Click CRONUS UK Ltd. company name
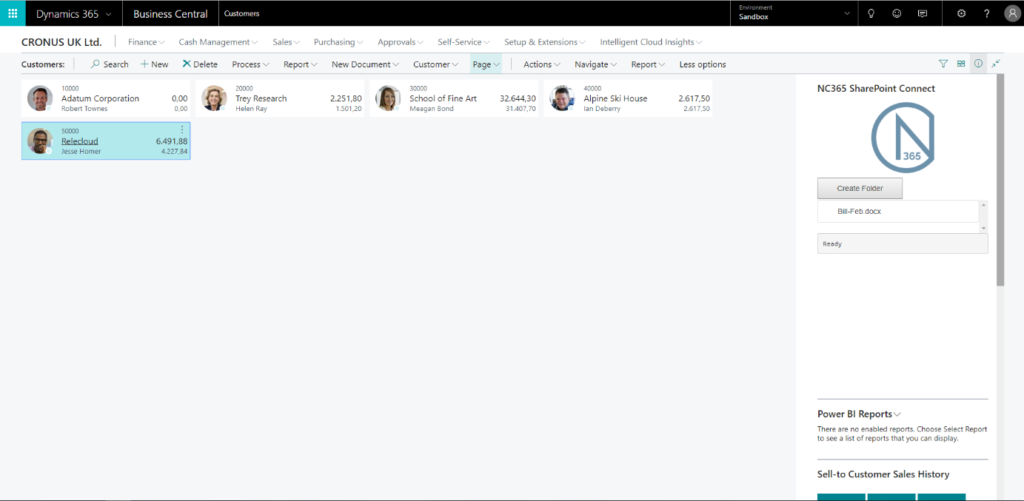The height and width of the screenshot is (501, 1024). tap(62, 42)
